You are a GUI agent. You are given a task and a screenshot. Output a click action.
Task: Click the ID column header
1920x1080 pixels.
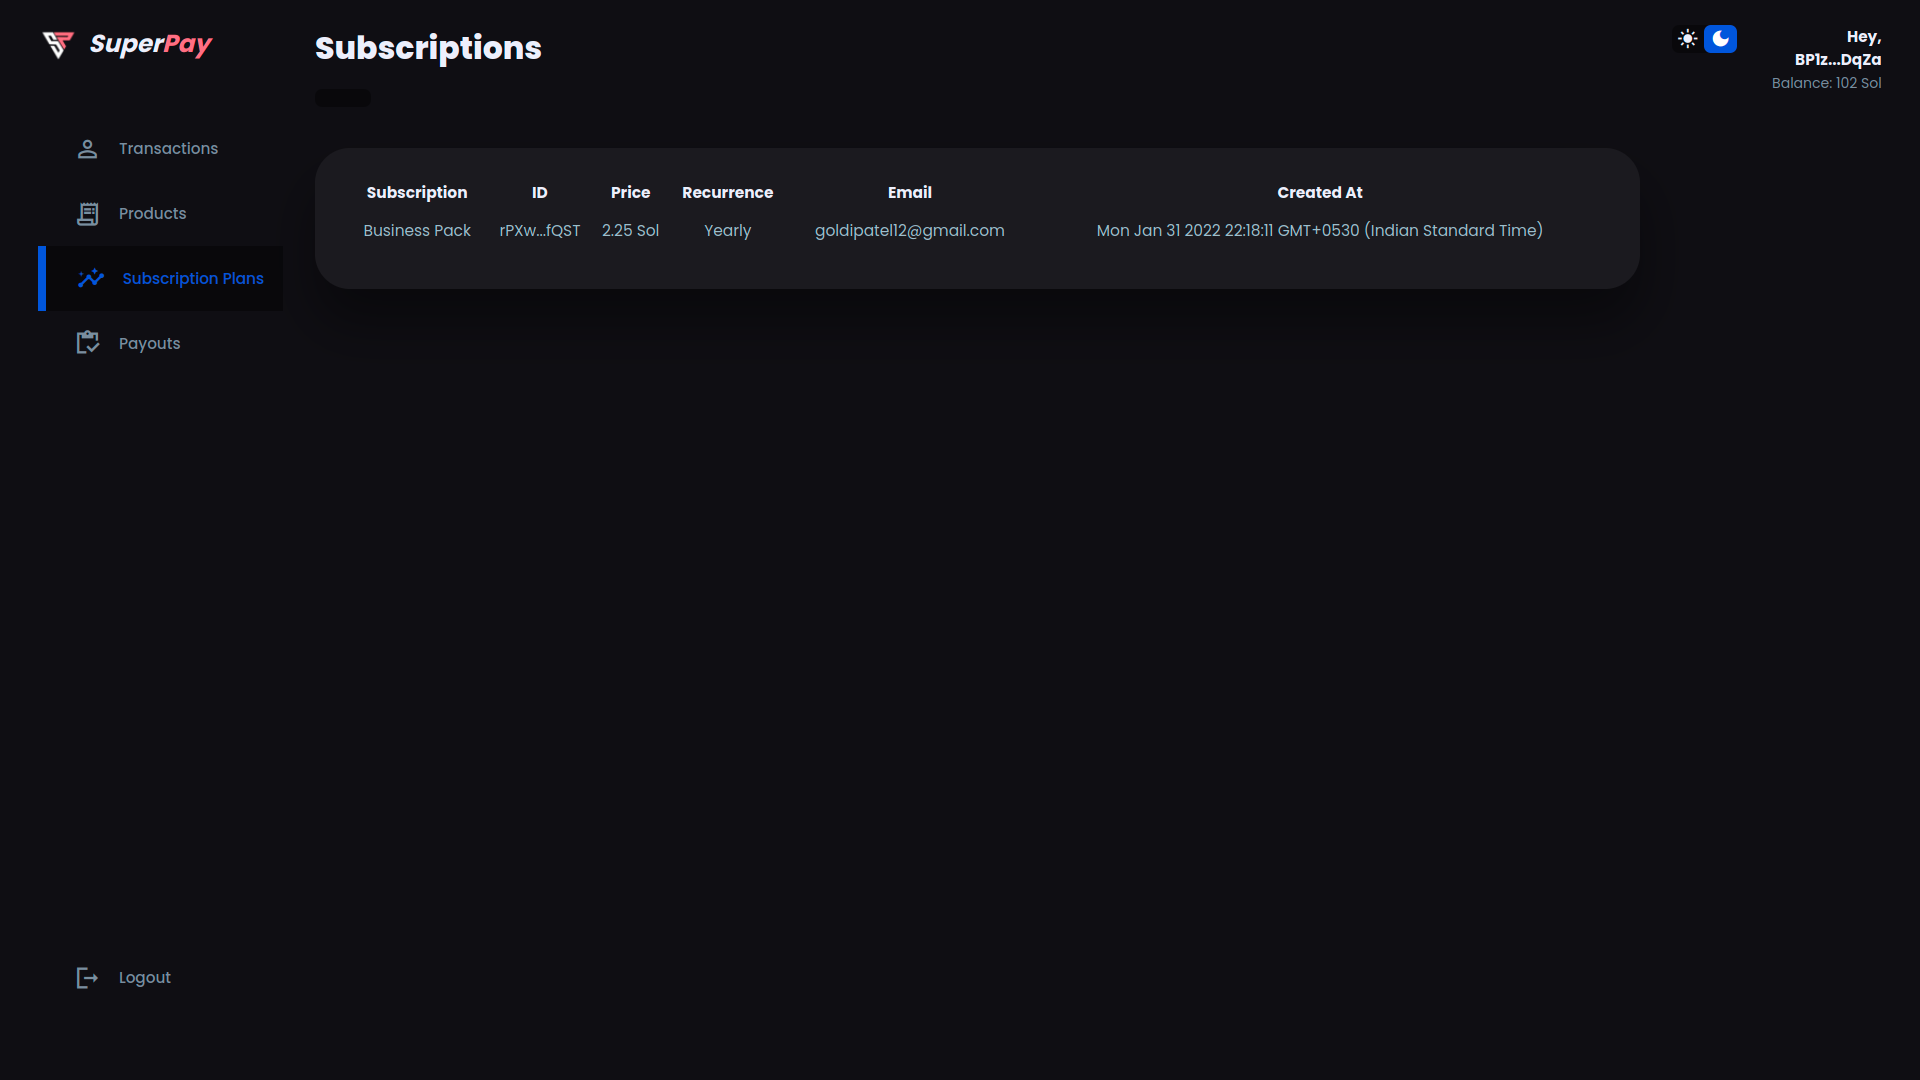(x=540, y=193)
